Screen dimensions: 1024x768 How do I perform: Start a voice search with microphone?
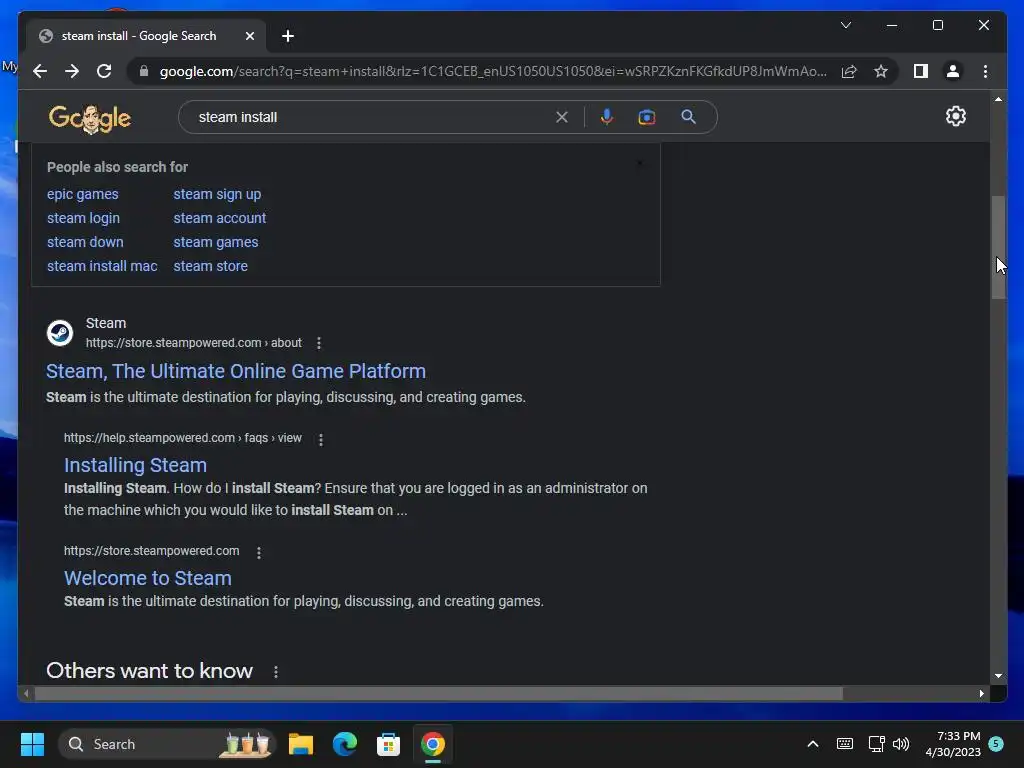(x=607, y=117)
